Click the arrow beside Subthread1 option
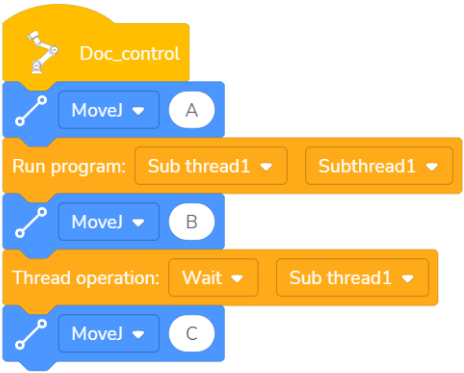This screenshot has width=464, height=373. tap(432, 167)
